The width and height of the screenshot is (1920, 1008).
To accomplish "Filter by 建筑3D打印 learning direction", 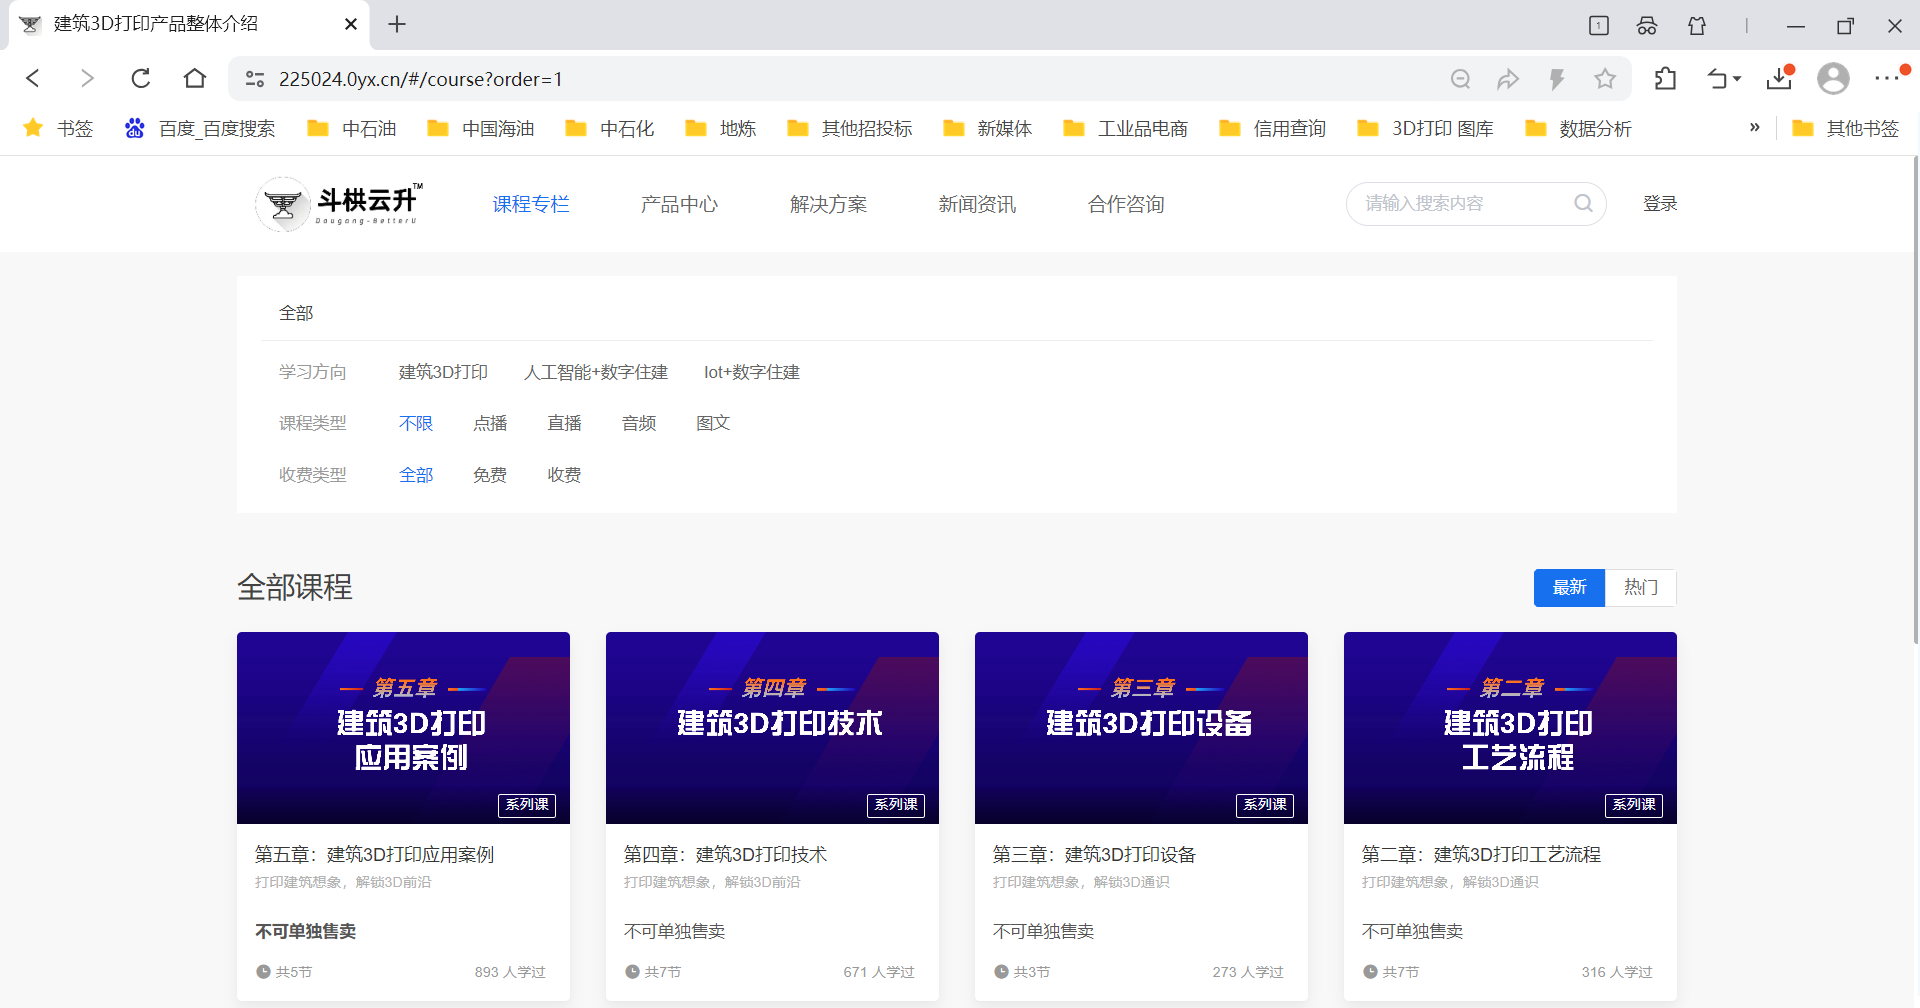I will pyautogui.click(x=443, y=372).
